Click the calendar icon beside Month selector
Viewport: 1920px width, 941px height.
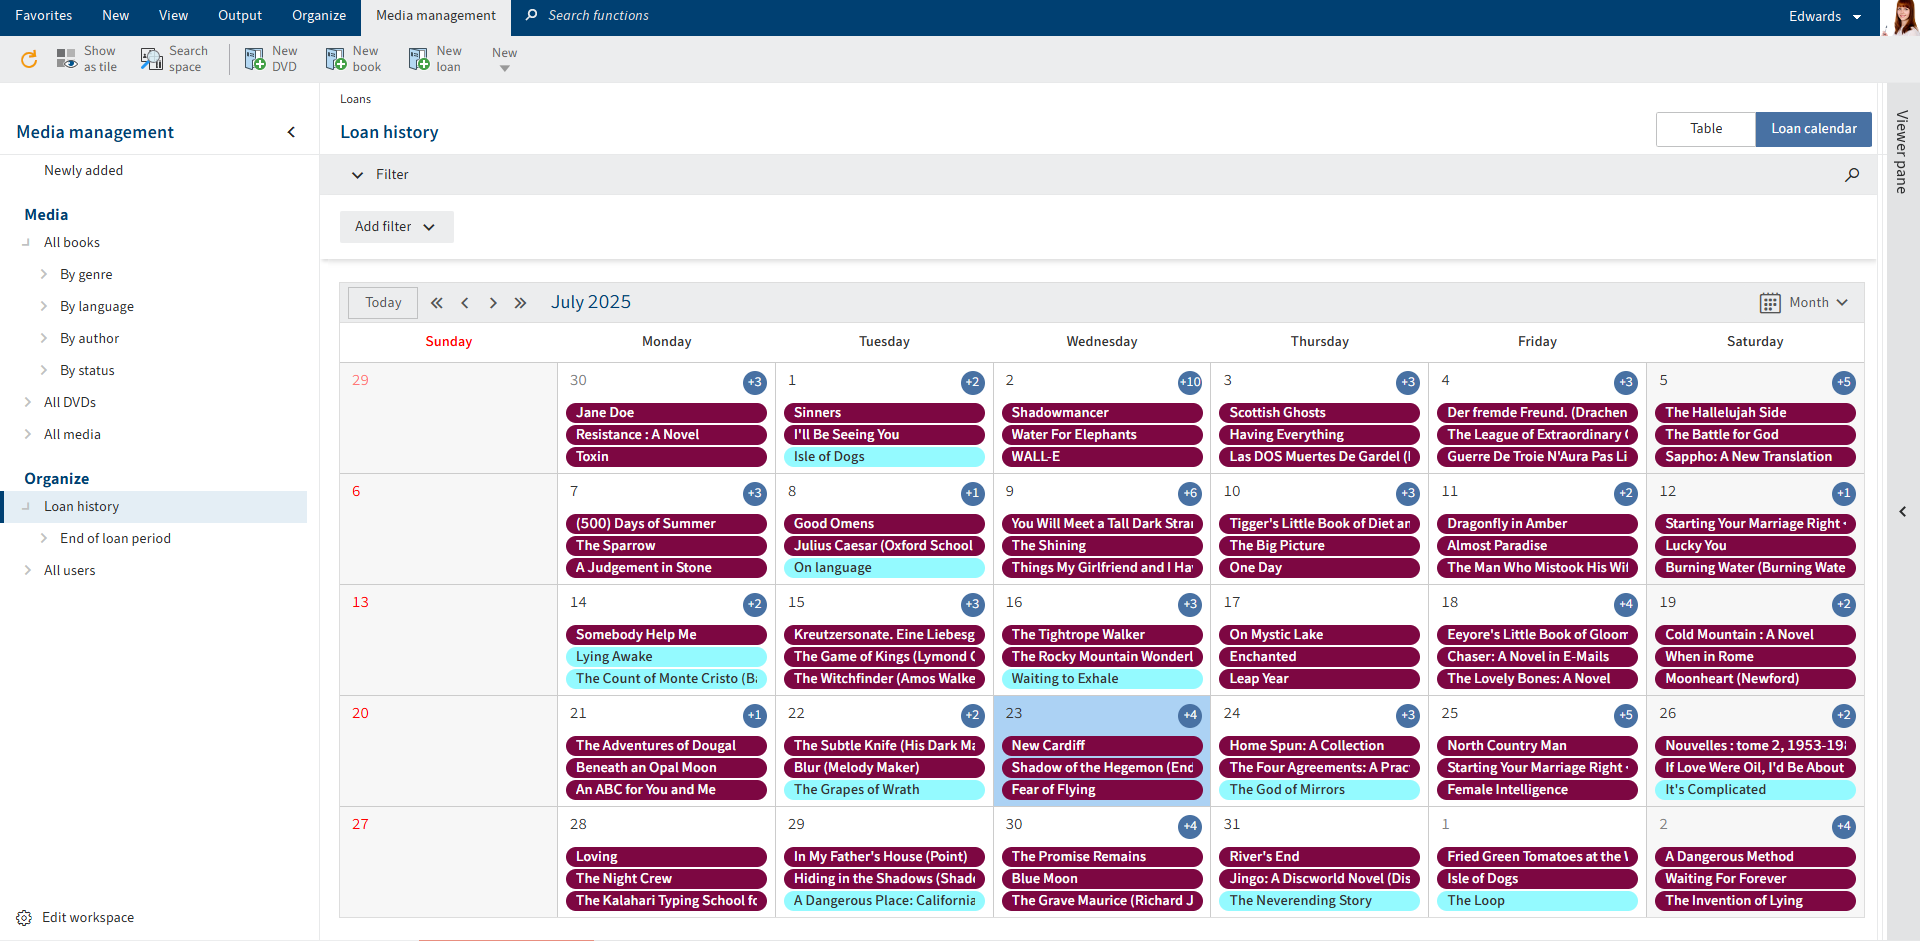tap(1770, 302)
